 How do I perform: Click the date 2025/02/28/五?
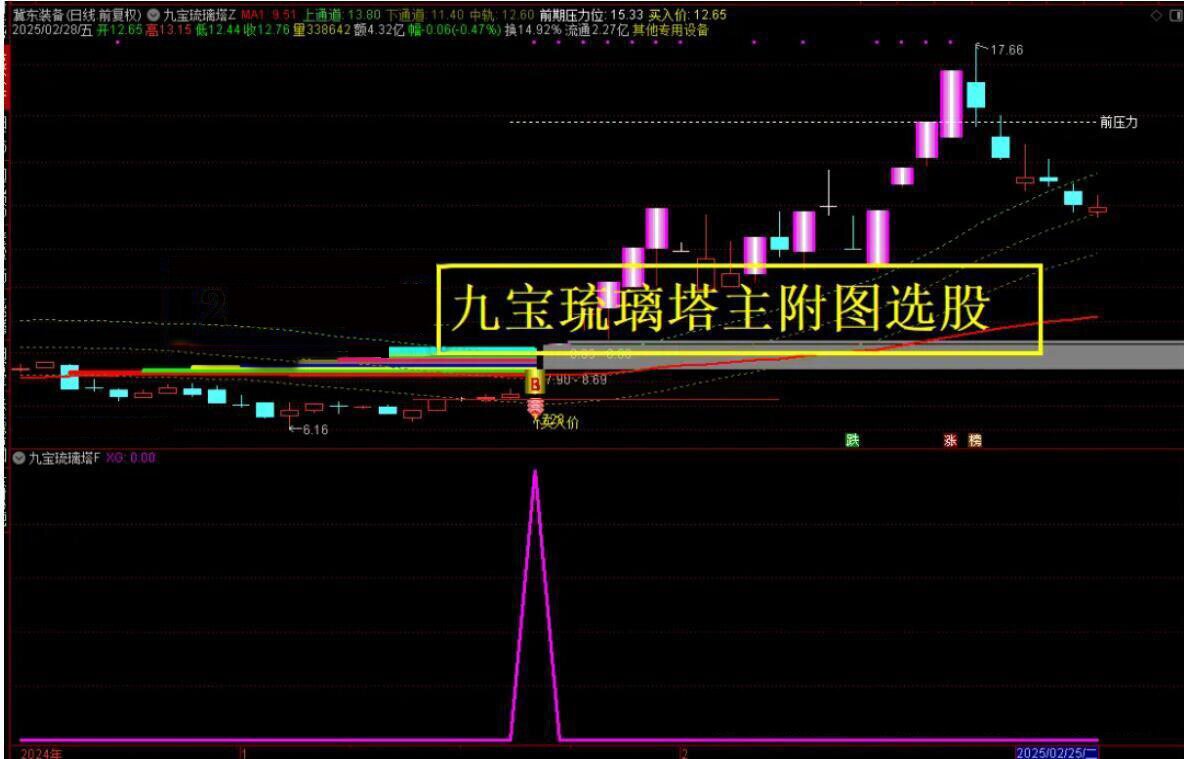[x=52, y=30]
